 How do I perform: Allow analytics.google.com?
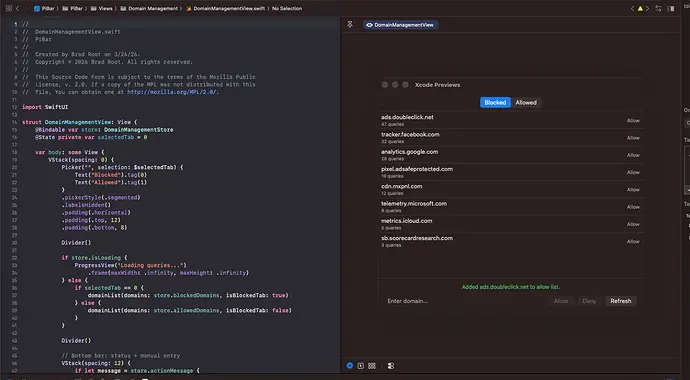(x=633, y=155)
